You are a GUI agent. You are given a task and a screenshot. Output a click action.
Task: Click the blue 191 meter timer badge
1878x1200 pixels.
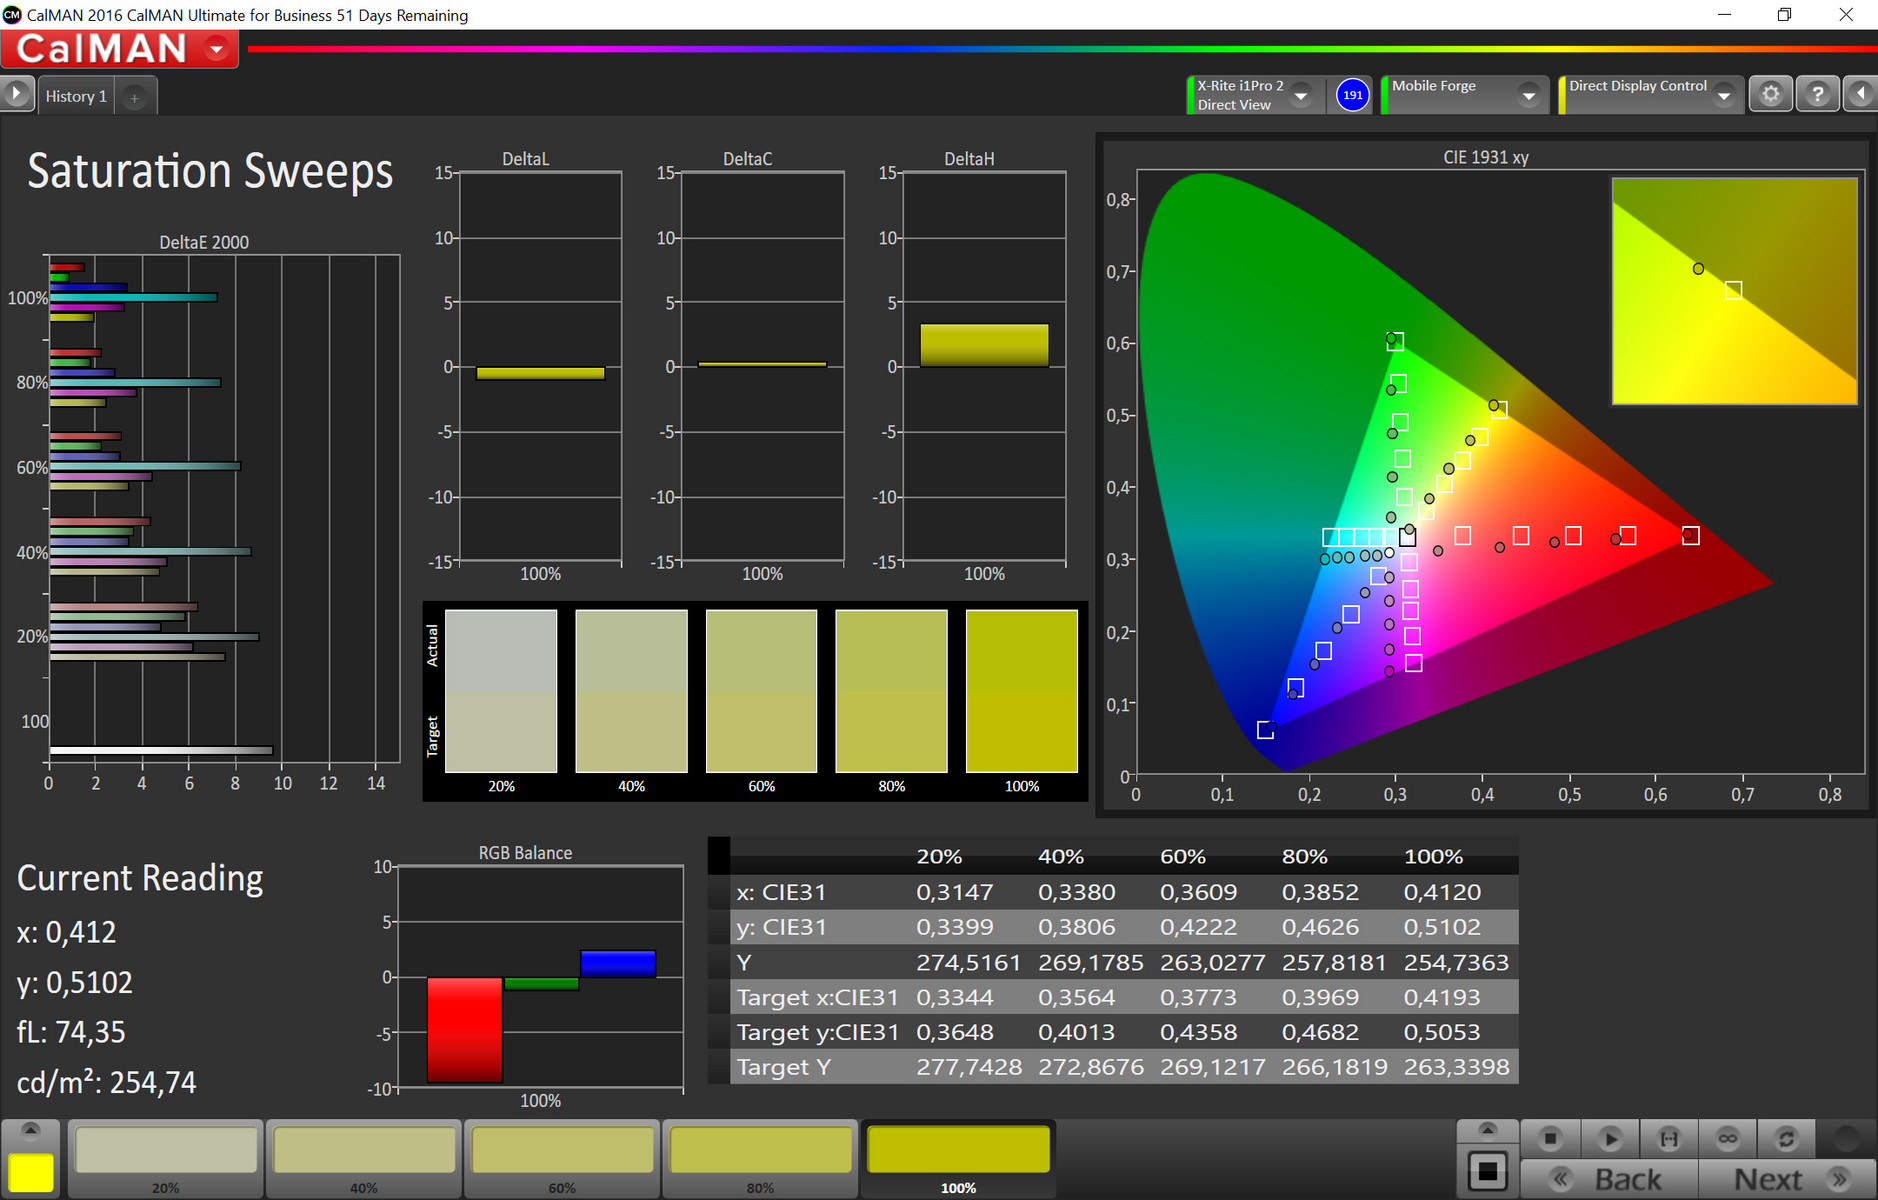1352,95
